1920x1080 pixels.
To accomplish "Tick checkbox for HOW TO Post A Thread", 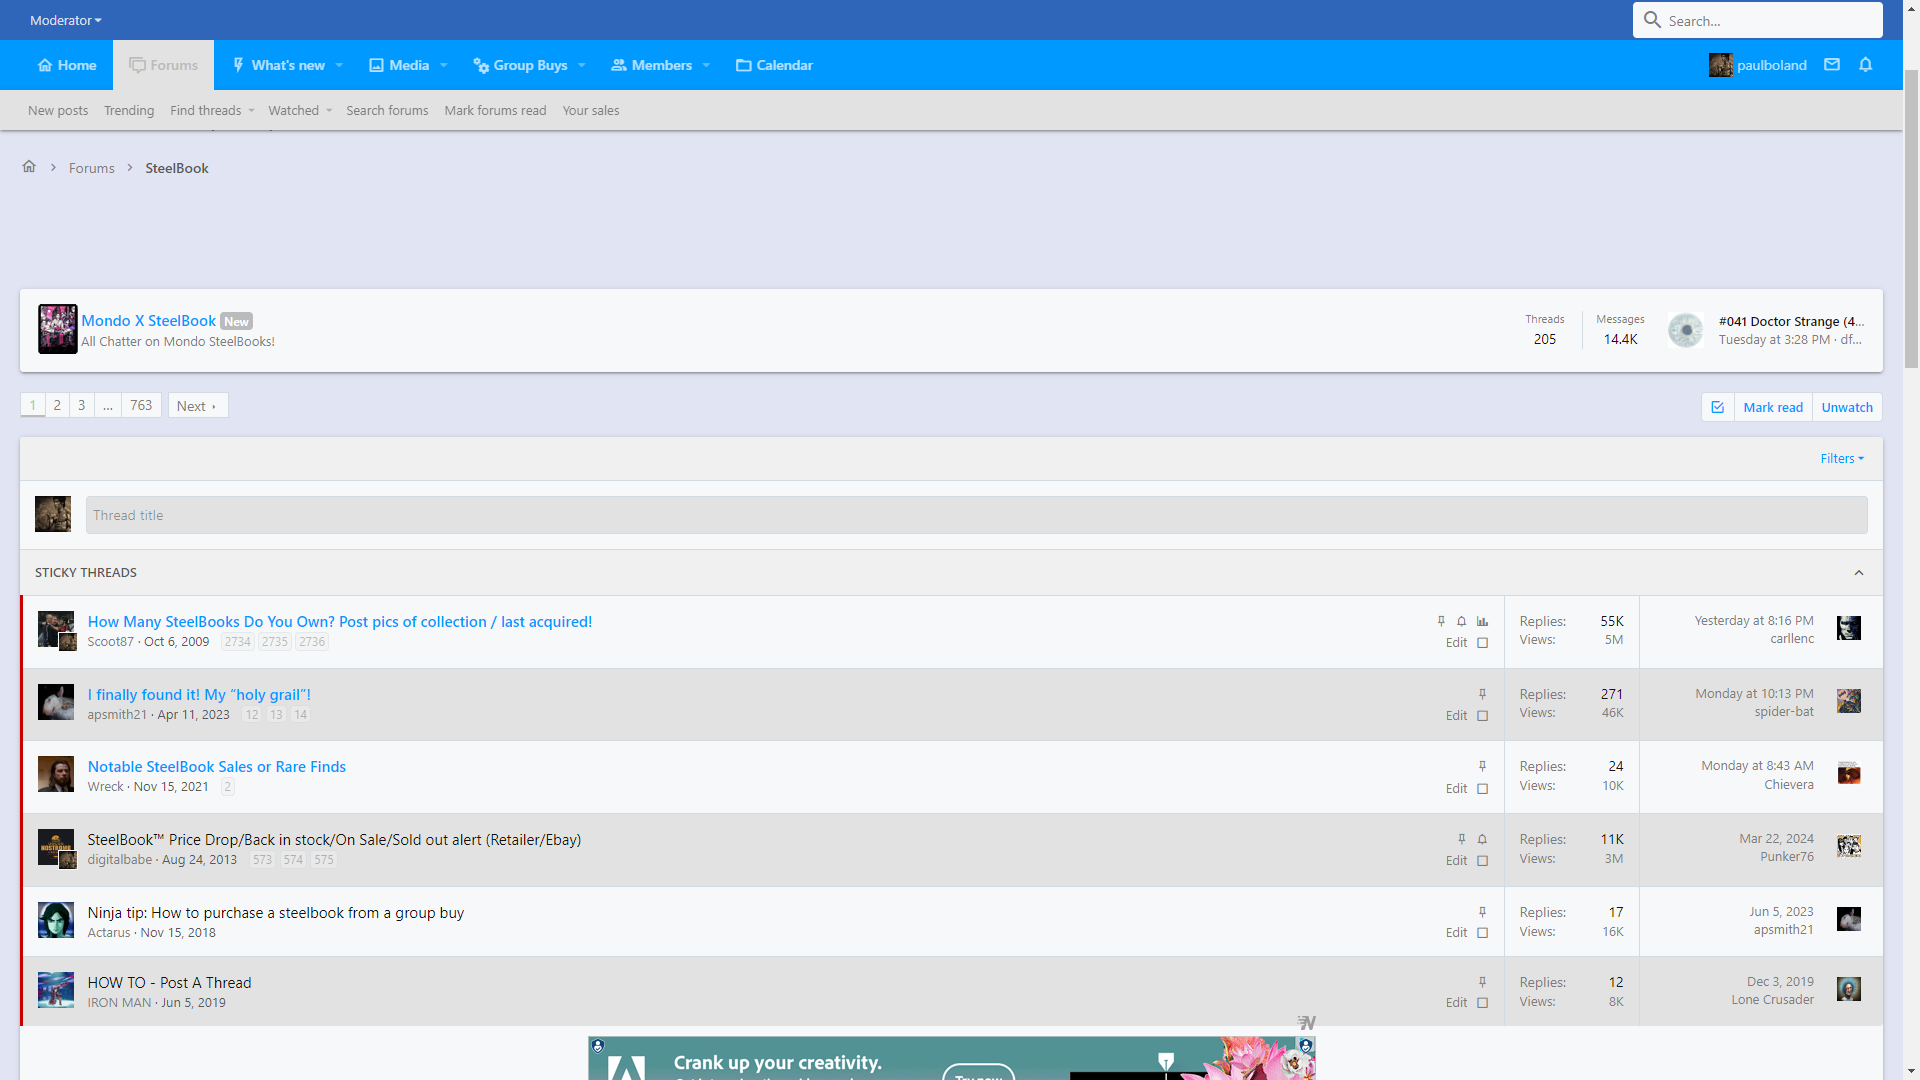I will point(1482,1003).
